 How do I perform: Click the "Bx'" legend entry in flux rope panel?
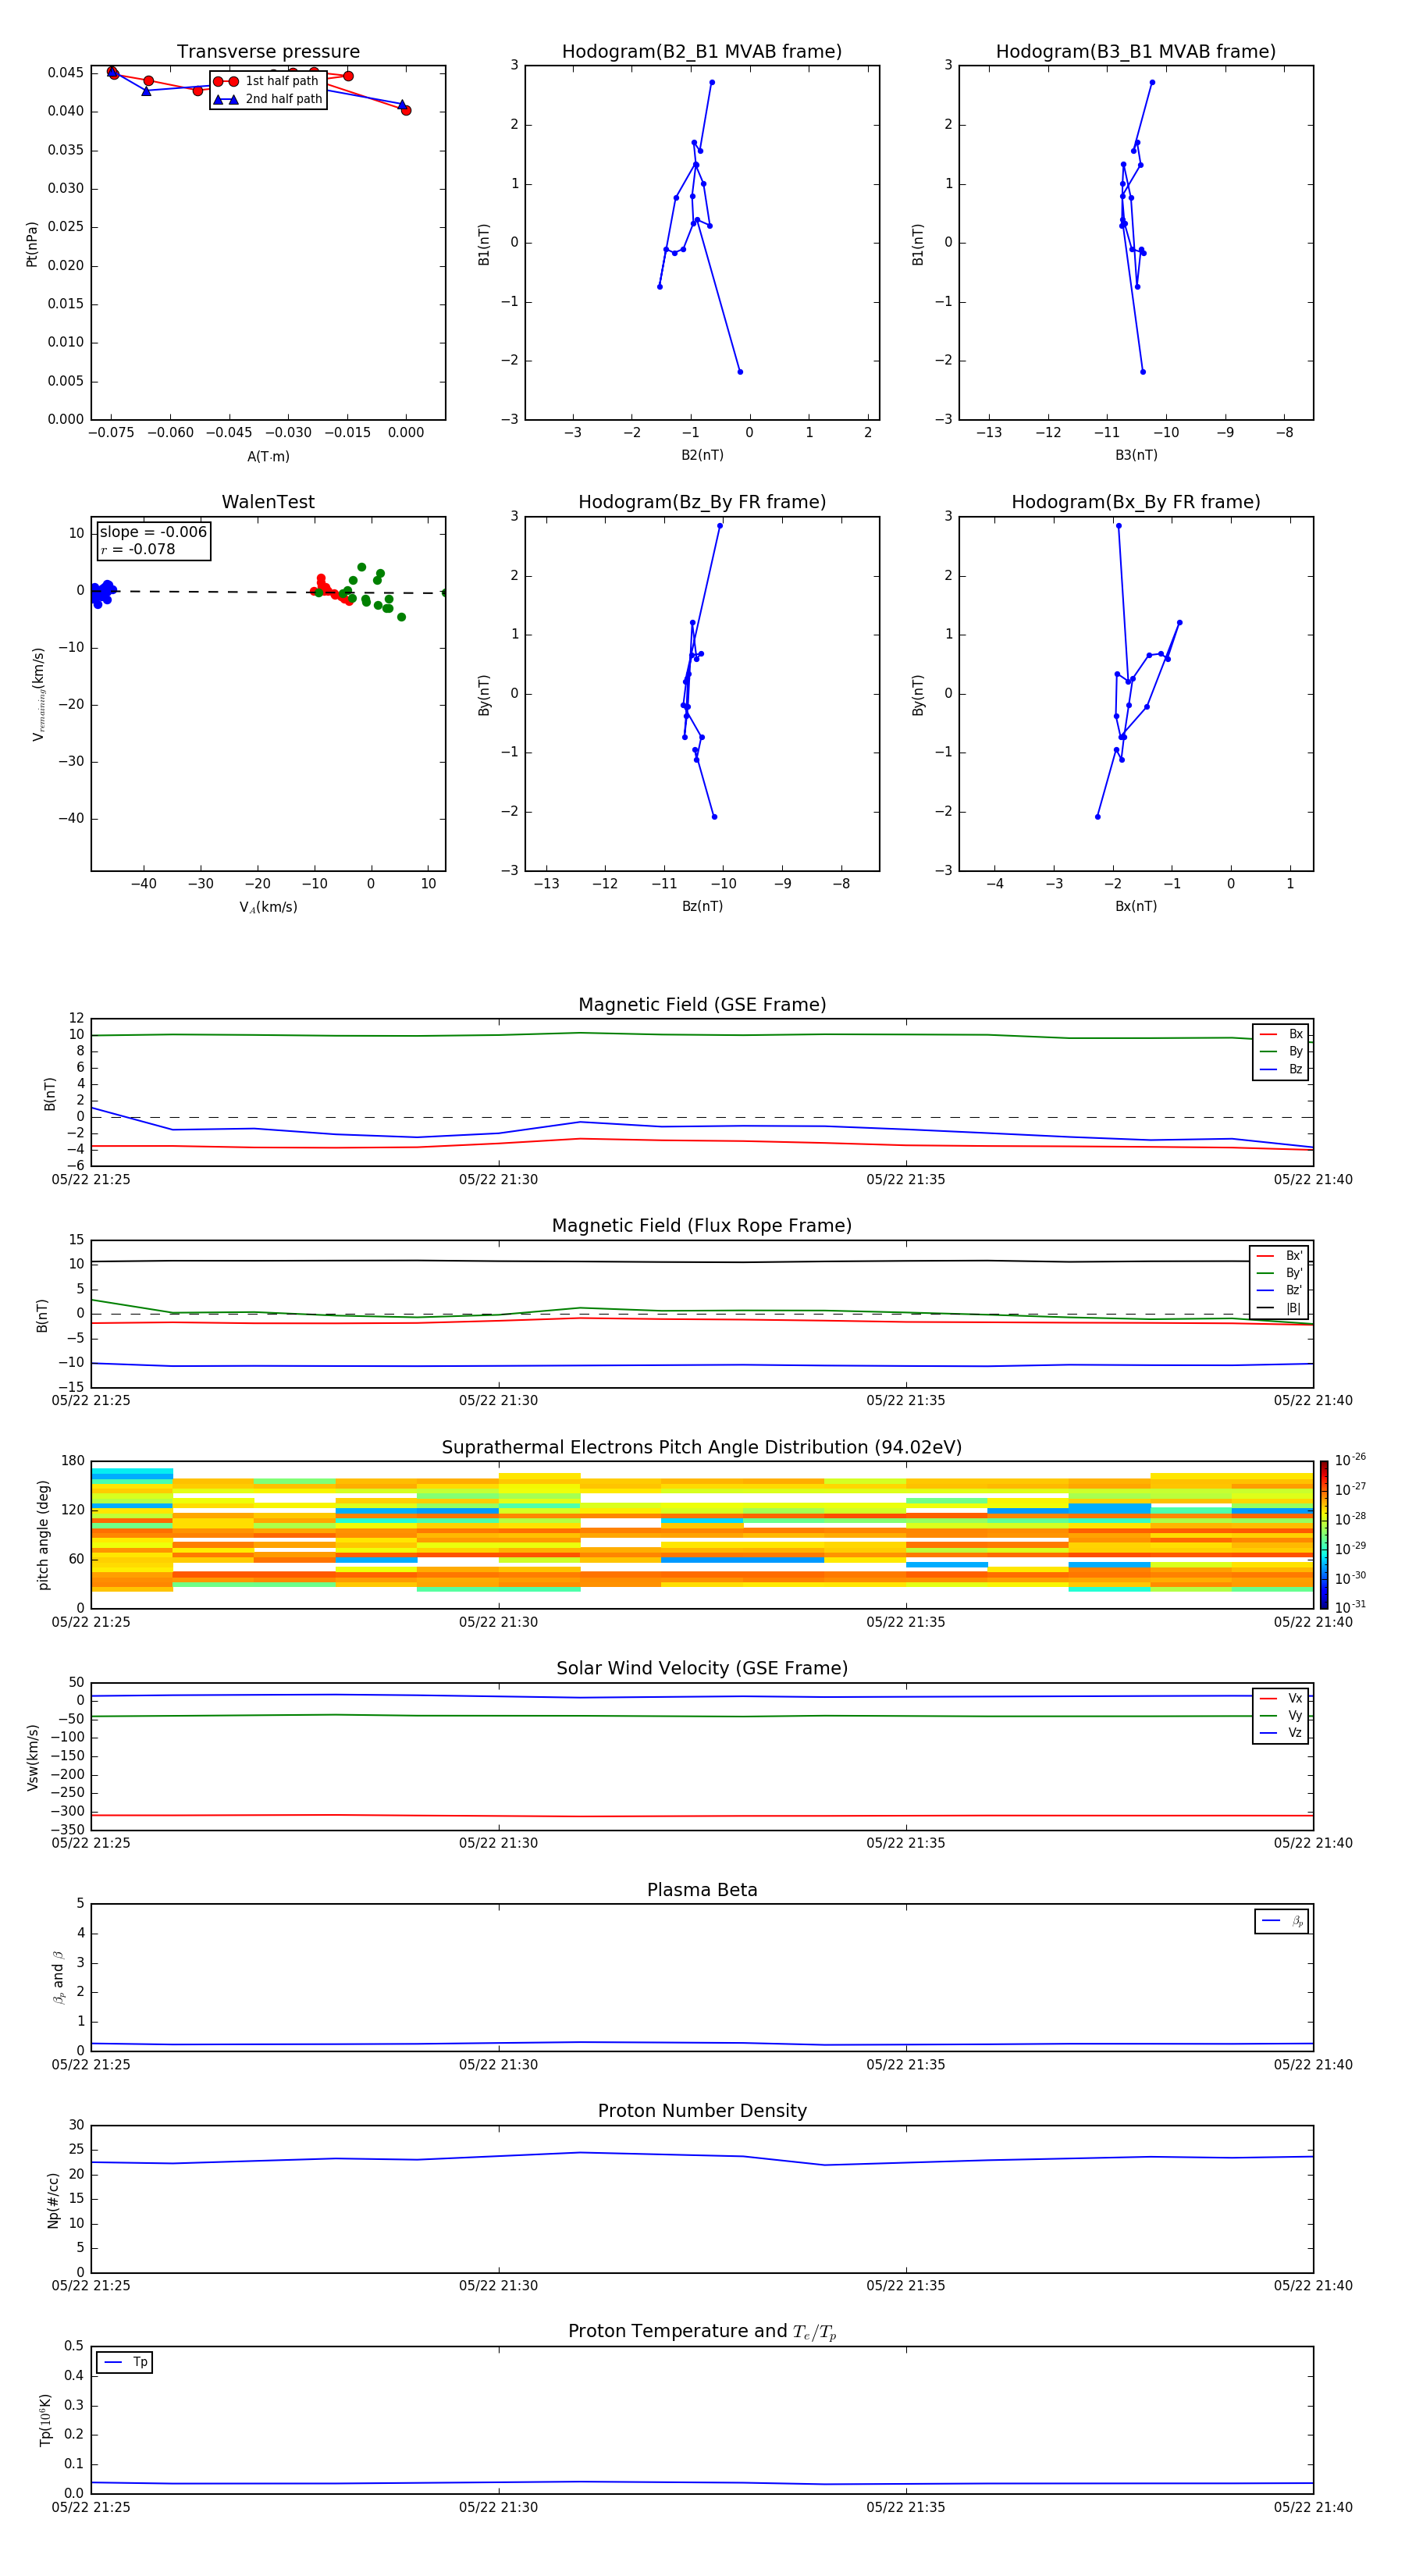[x=1280, y=1256]
